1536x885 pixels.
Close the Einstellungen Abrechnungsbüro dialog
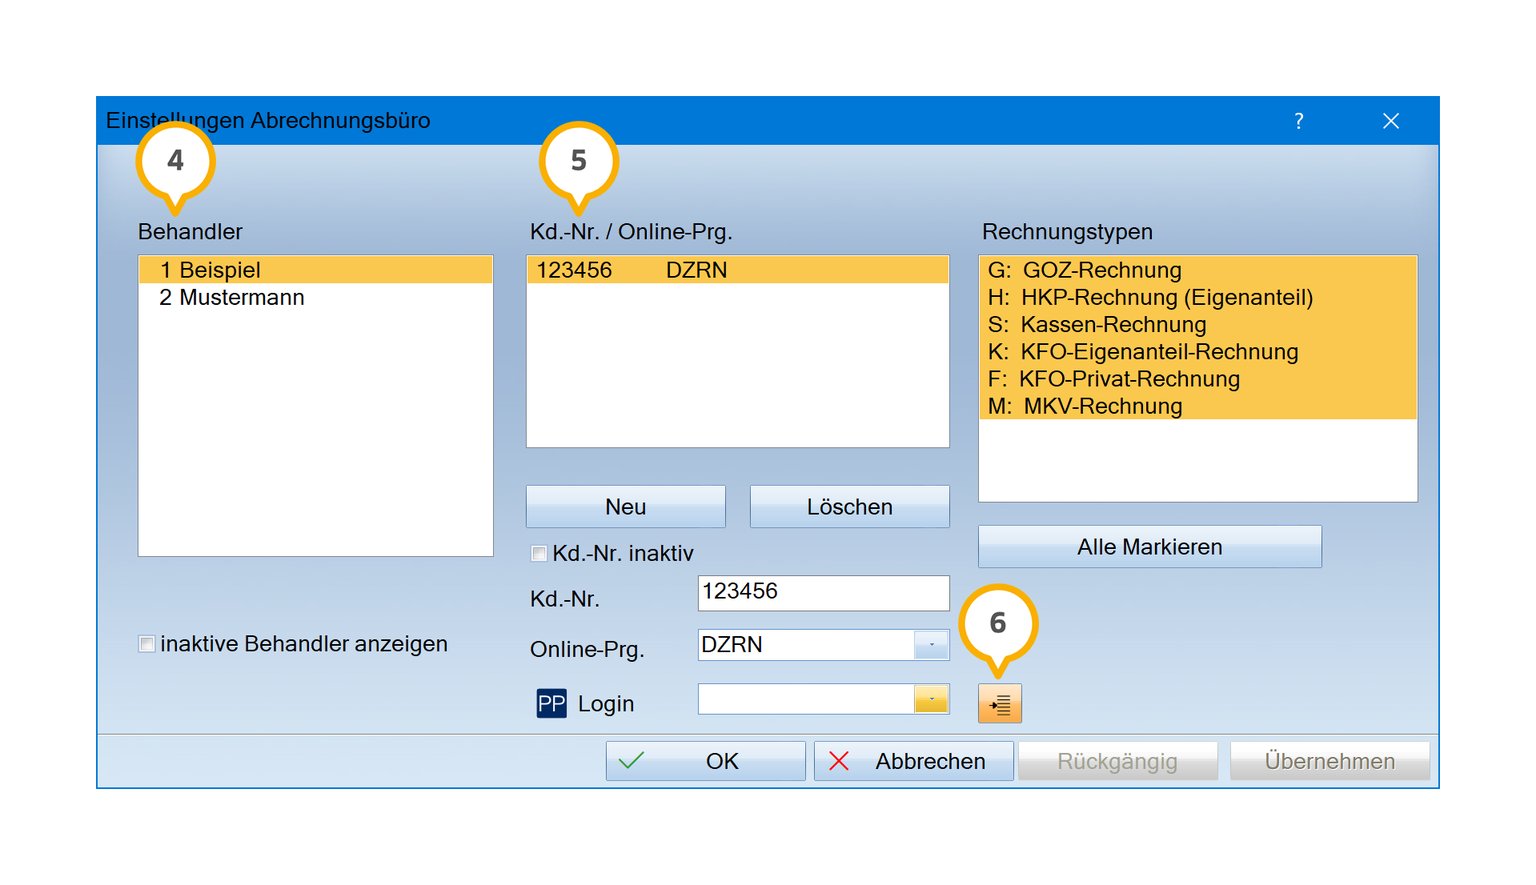tap(1390, 121)
